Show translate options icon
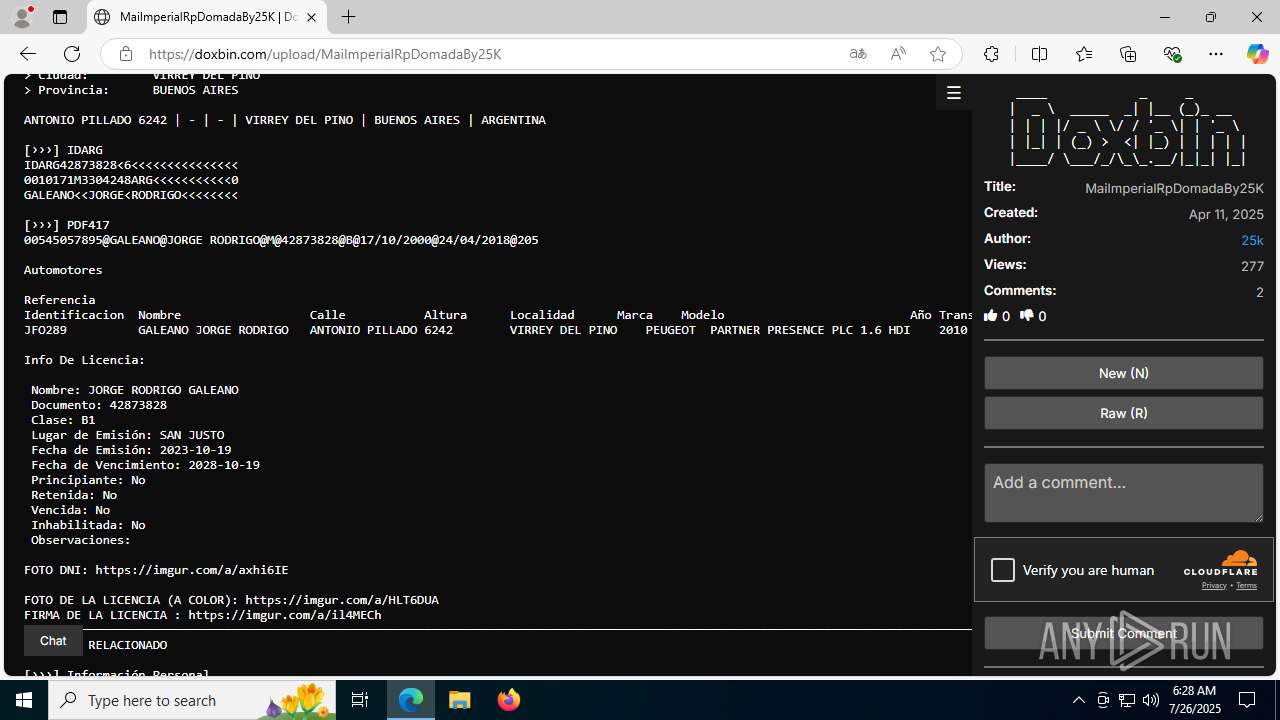This screenshot has width=1280, height=720. point(858,54)
